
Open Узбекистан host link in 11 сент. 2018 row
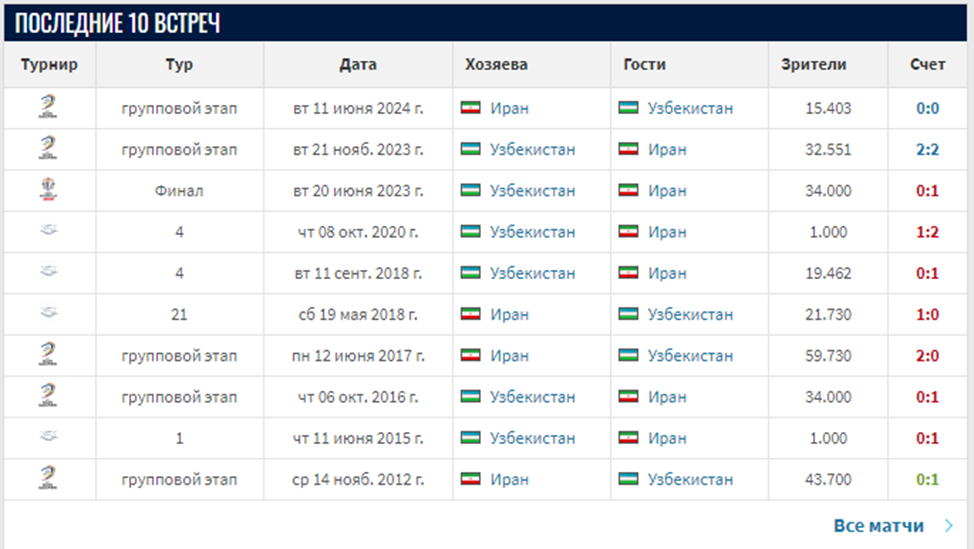(x=532, y=273)
